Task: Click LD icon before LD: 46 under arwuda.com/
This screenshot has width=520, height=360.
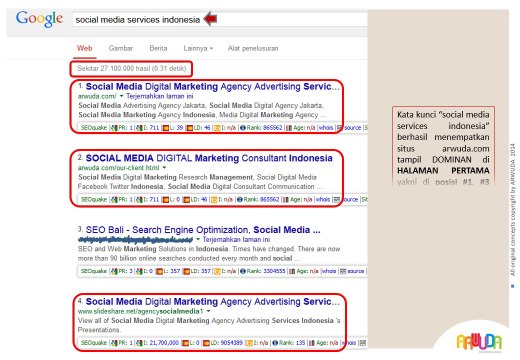Action: click(189, 128)
